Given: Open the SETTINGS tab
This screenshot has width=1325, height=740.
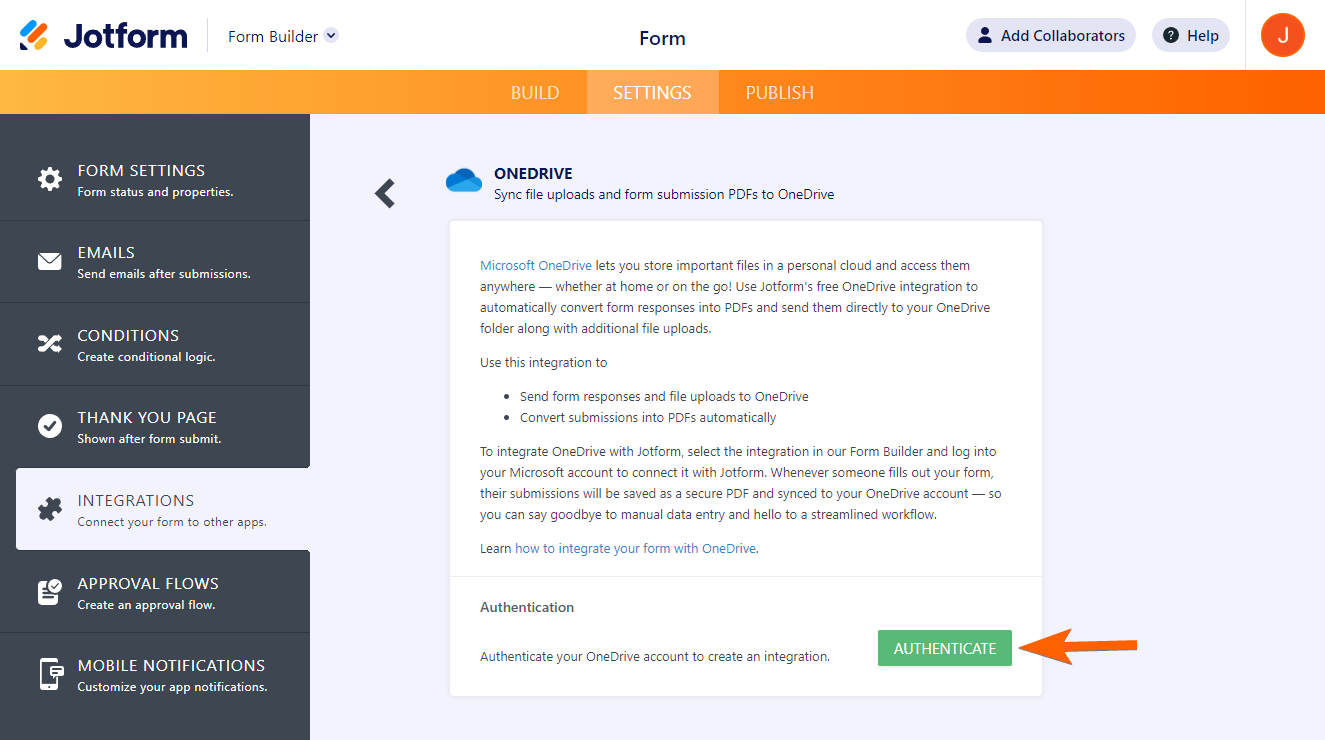Looking at the screenshot, I should pos(652,93).
